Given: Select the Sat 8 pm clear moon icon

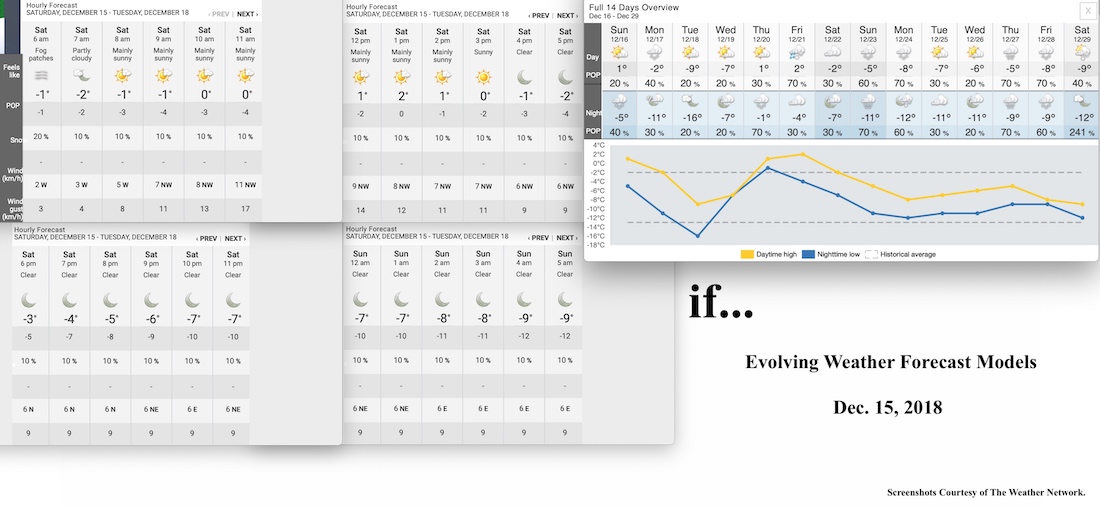Looking at the screenshot, I should [110, 300].
